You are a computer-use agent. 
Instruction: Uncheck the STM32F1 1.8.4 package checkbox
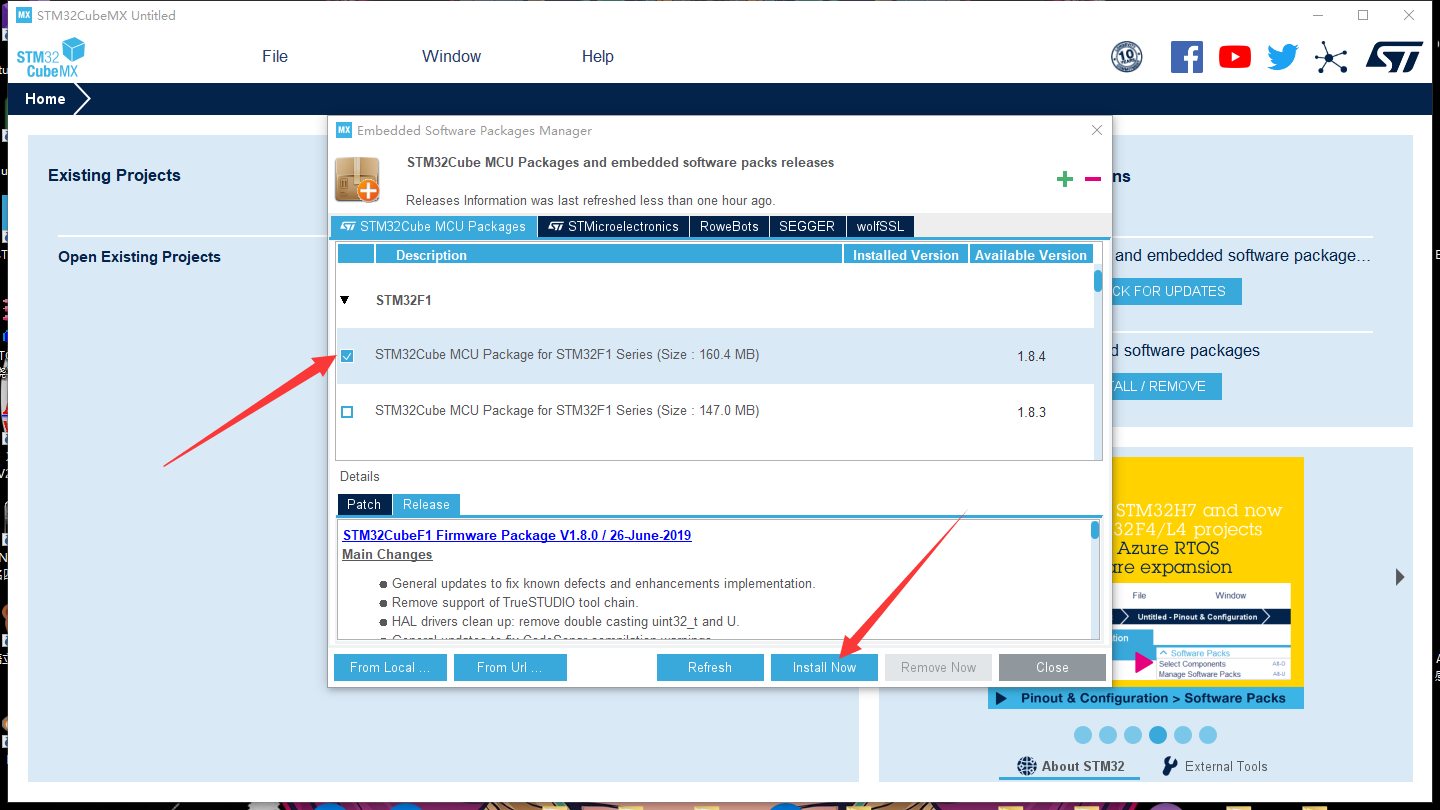347,355
